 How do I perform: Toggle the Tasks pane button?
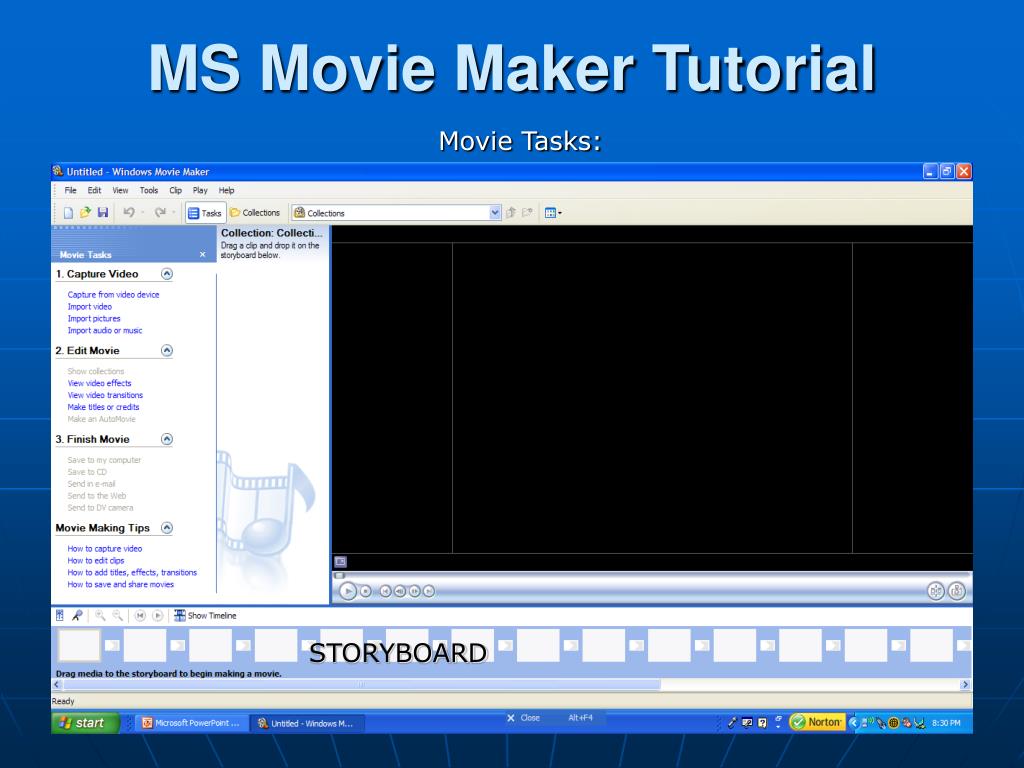click(x=205, y=213)
